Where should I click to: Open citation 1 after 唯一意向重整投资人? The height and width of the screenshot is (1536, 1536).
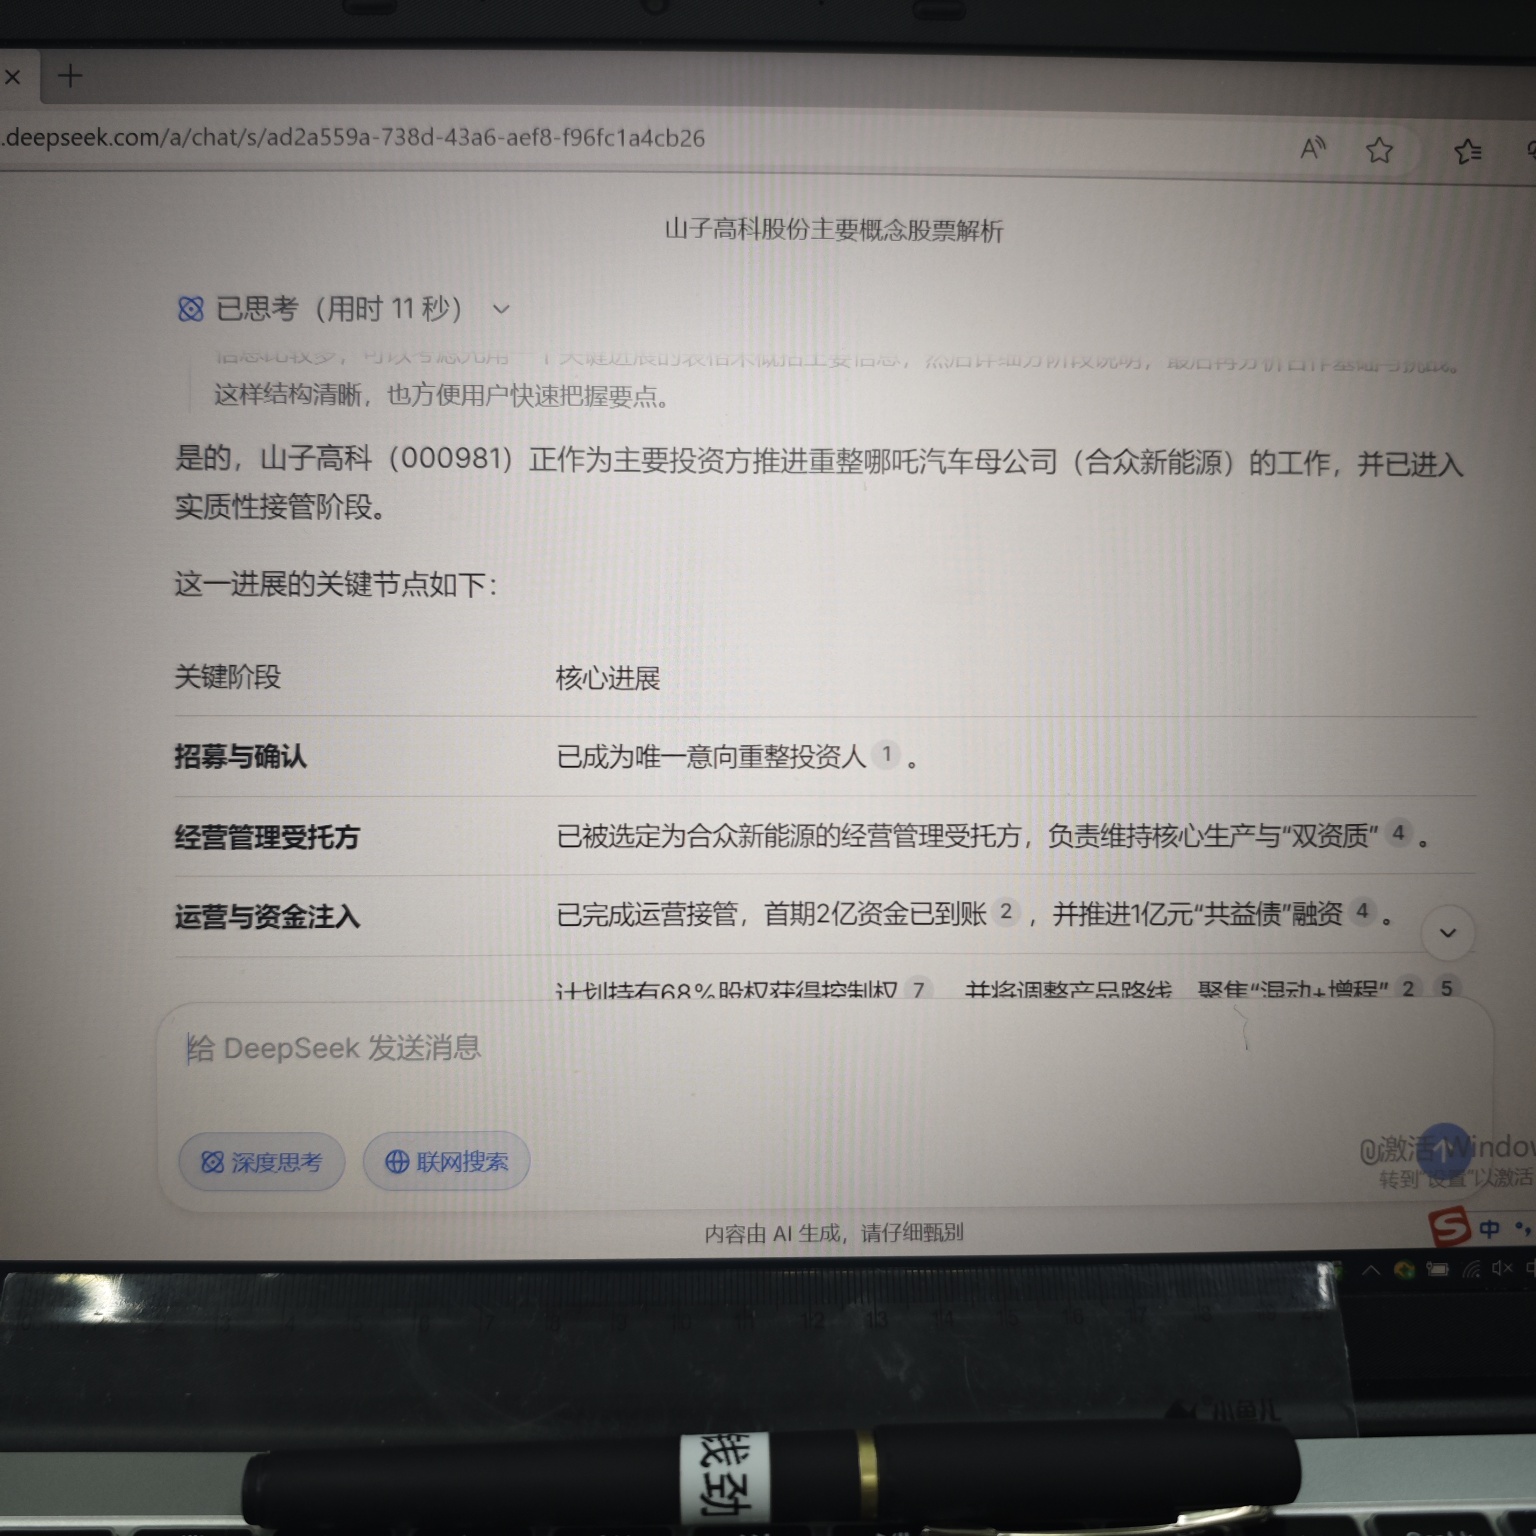[886, 754]
